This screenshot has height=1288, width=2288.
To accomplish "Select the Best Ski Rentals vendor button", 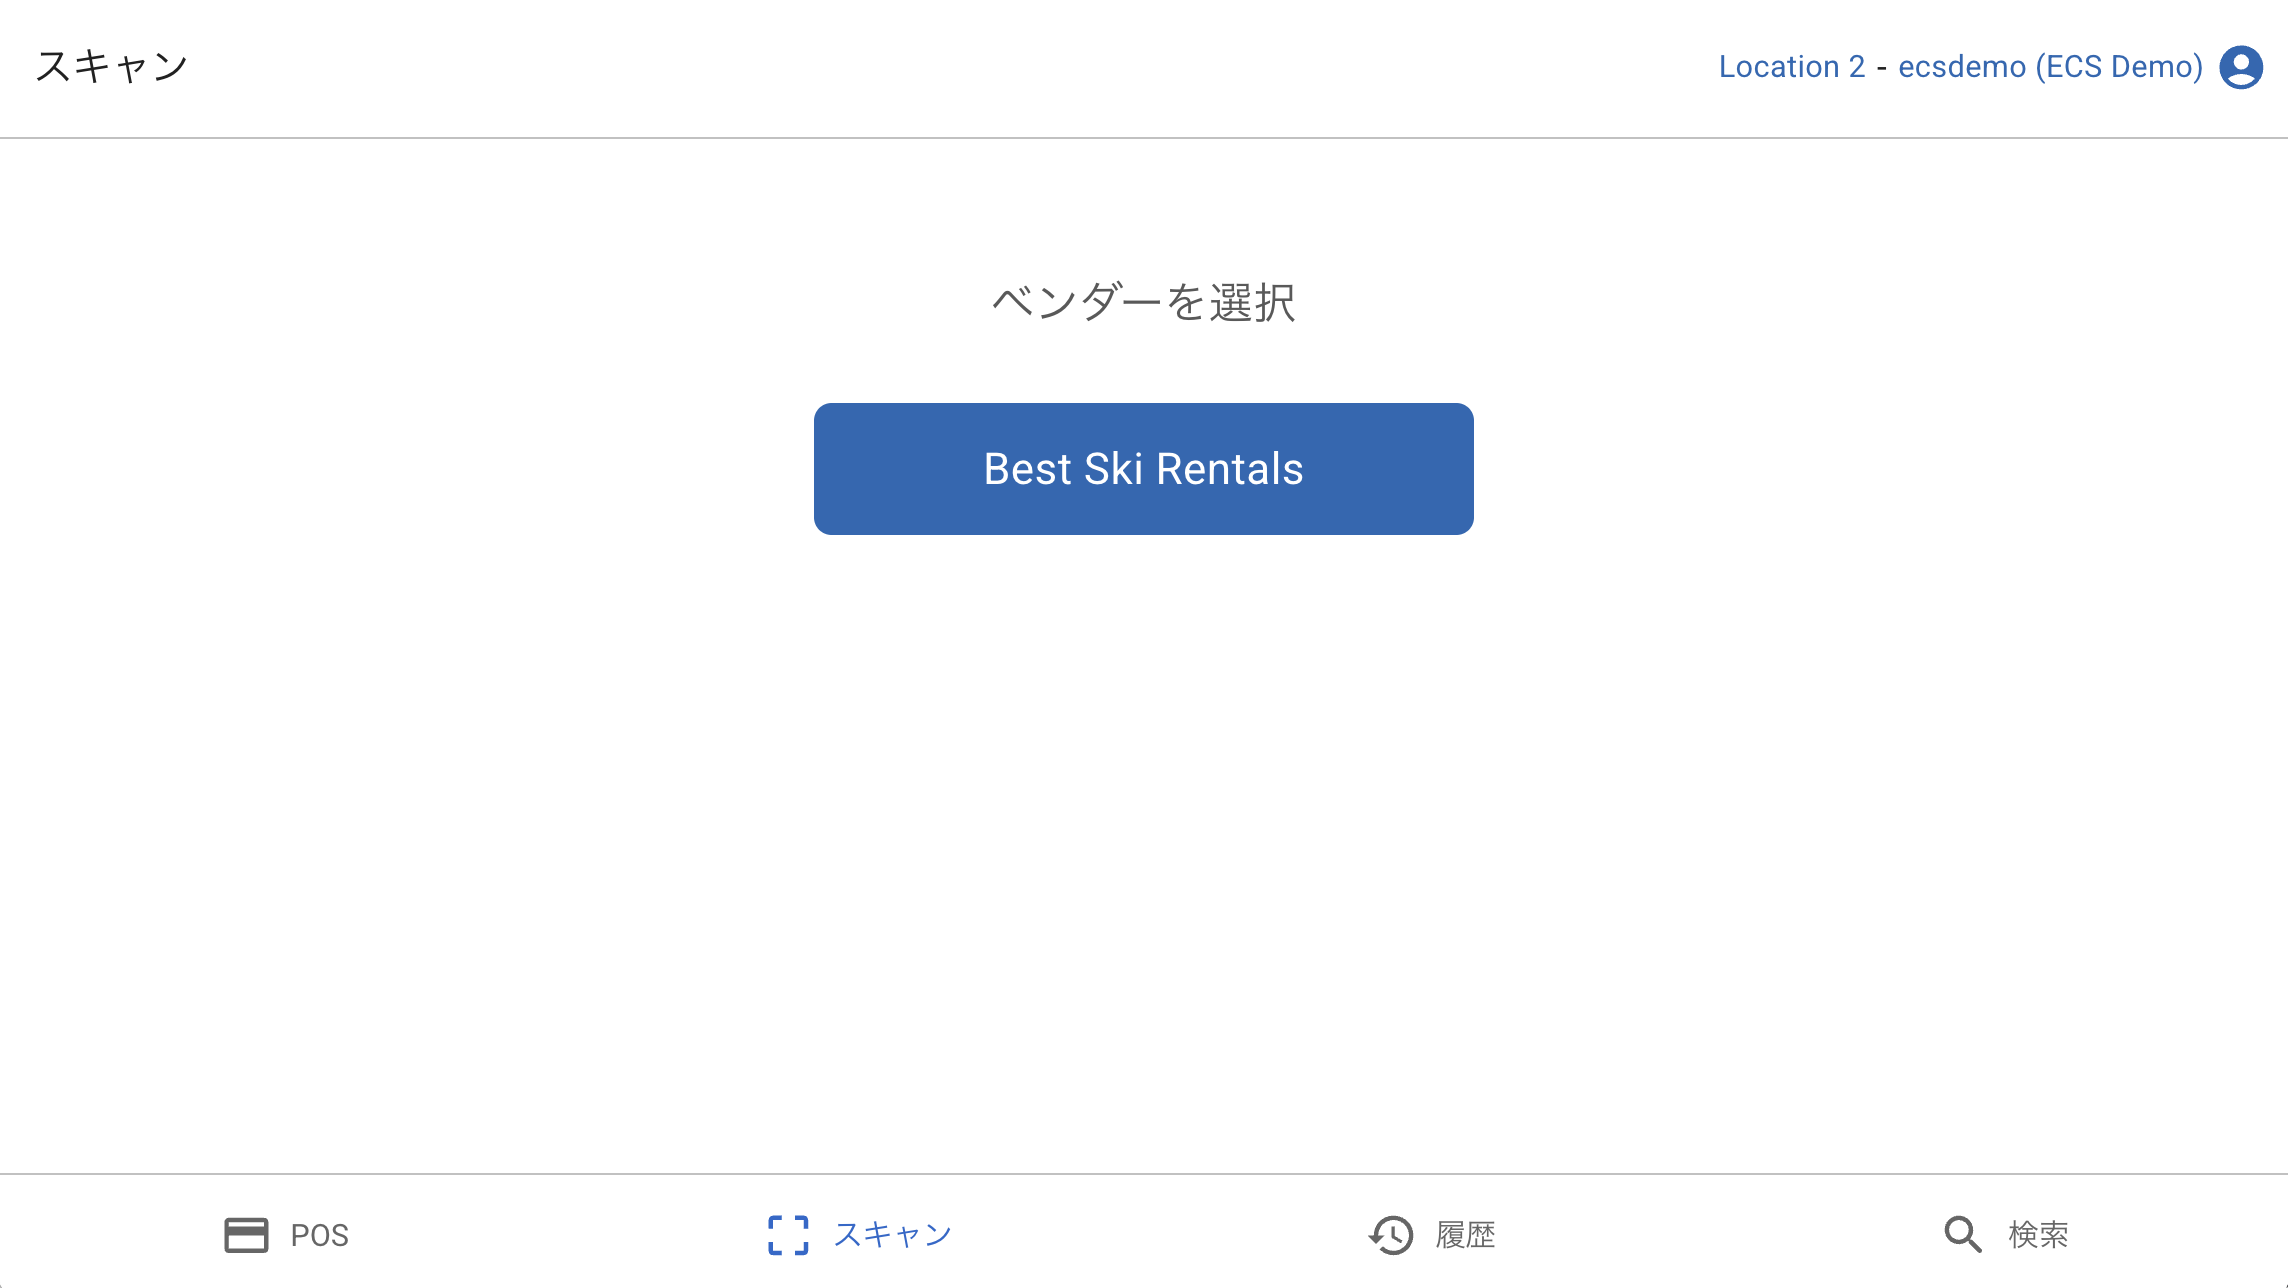I will (1143, 469).
